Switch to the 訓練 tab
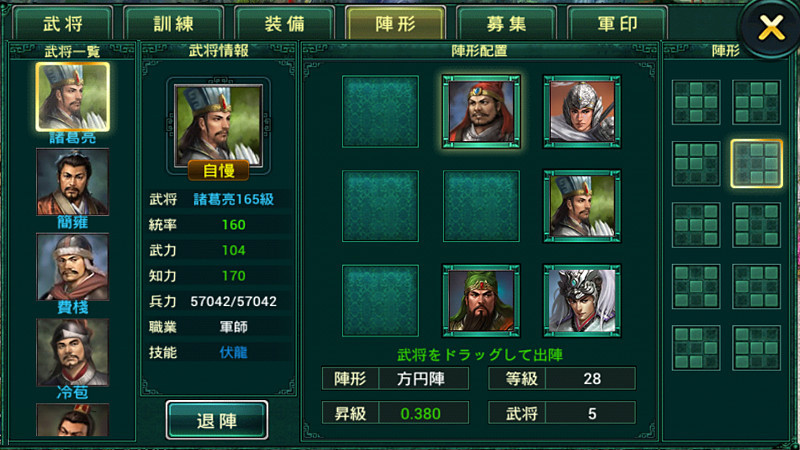 click(173, 23)
